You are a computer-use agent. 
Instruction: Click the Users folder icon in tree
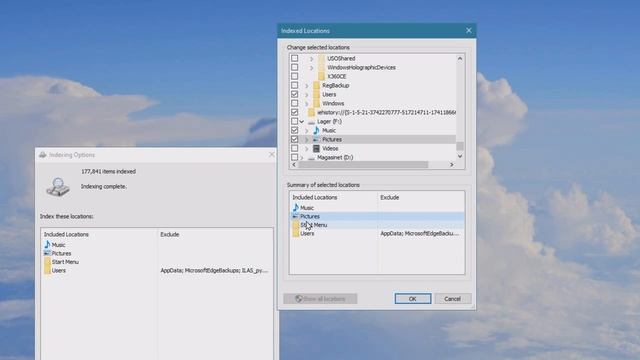pyautogui.click(x=316, y=94)
